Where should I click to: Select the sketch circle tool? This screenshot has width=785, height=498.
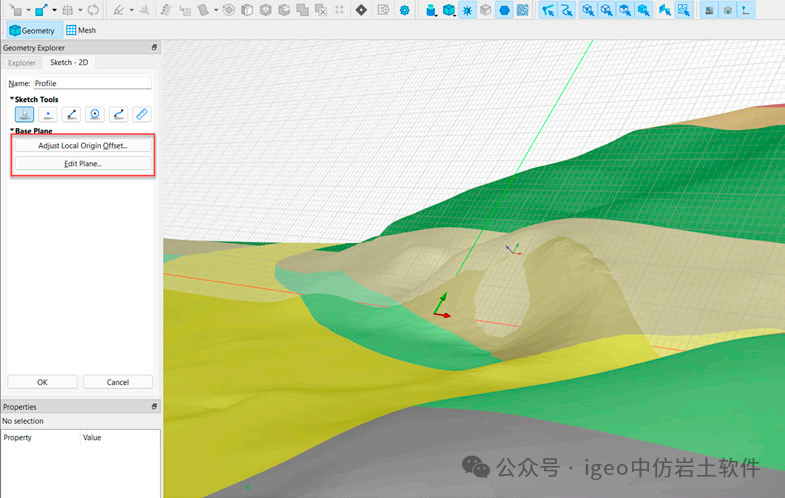(94, 115)
